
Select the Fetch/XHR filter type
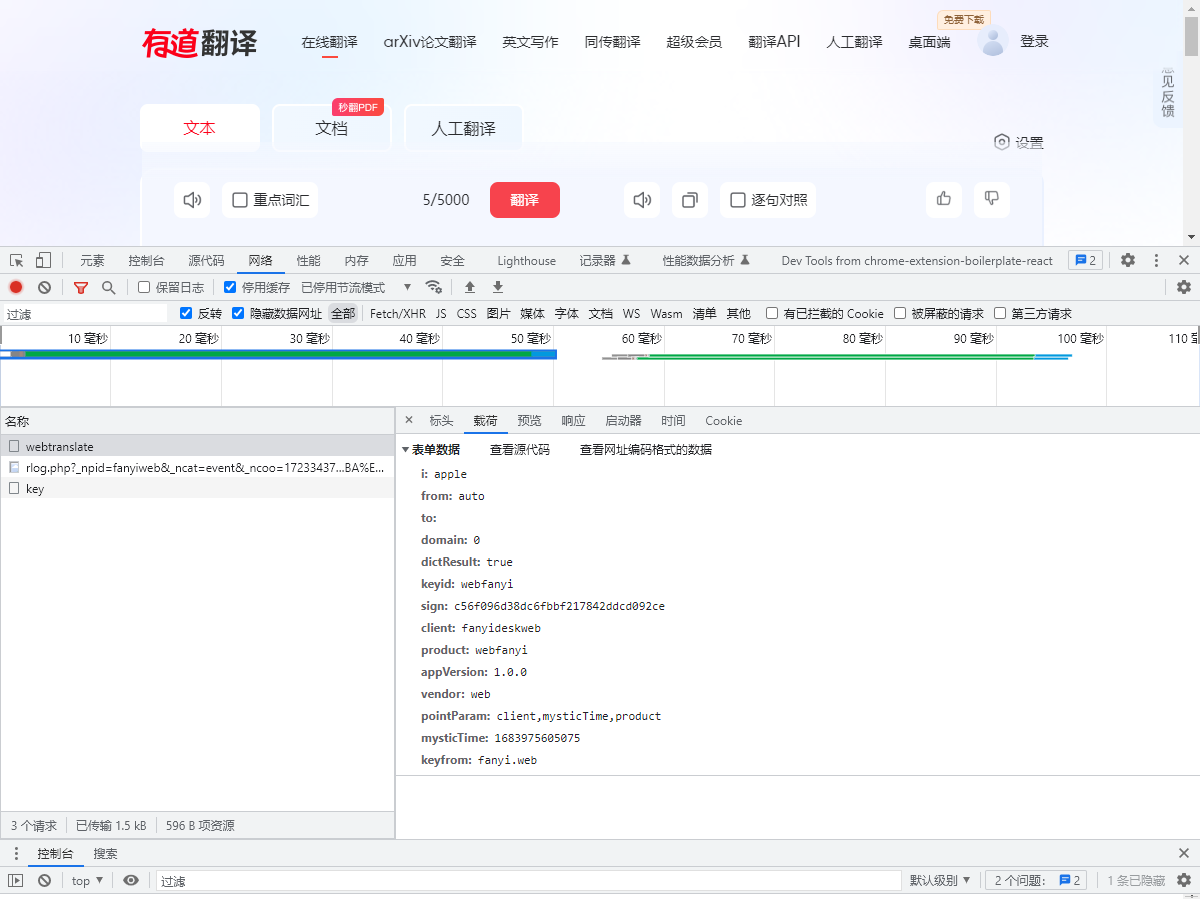tap(398, 314)
